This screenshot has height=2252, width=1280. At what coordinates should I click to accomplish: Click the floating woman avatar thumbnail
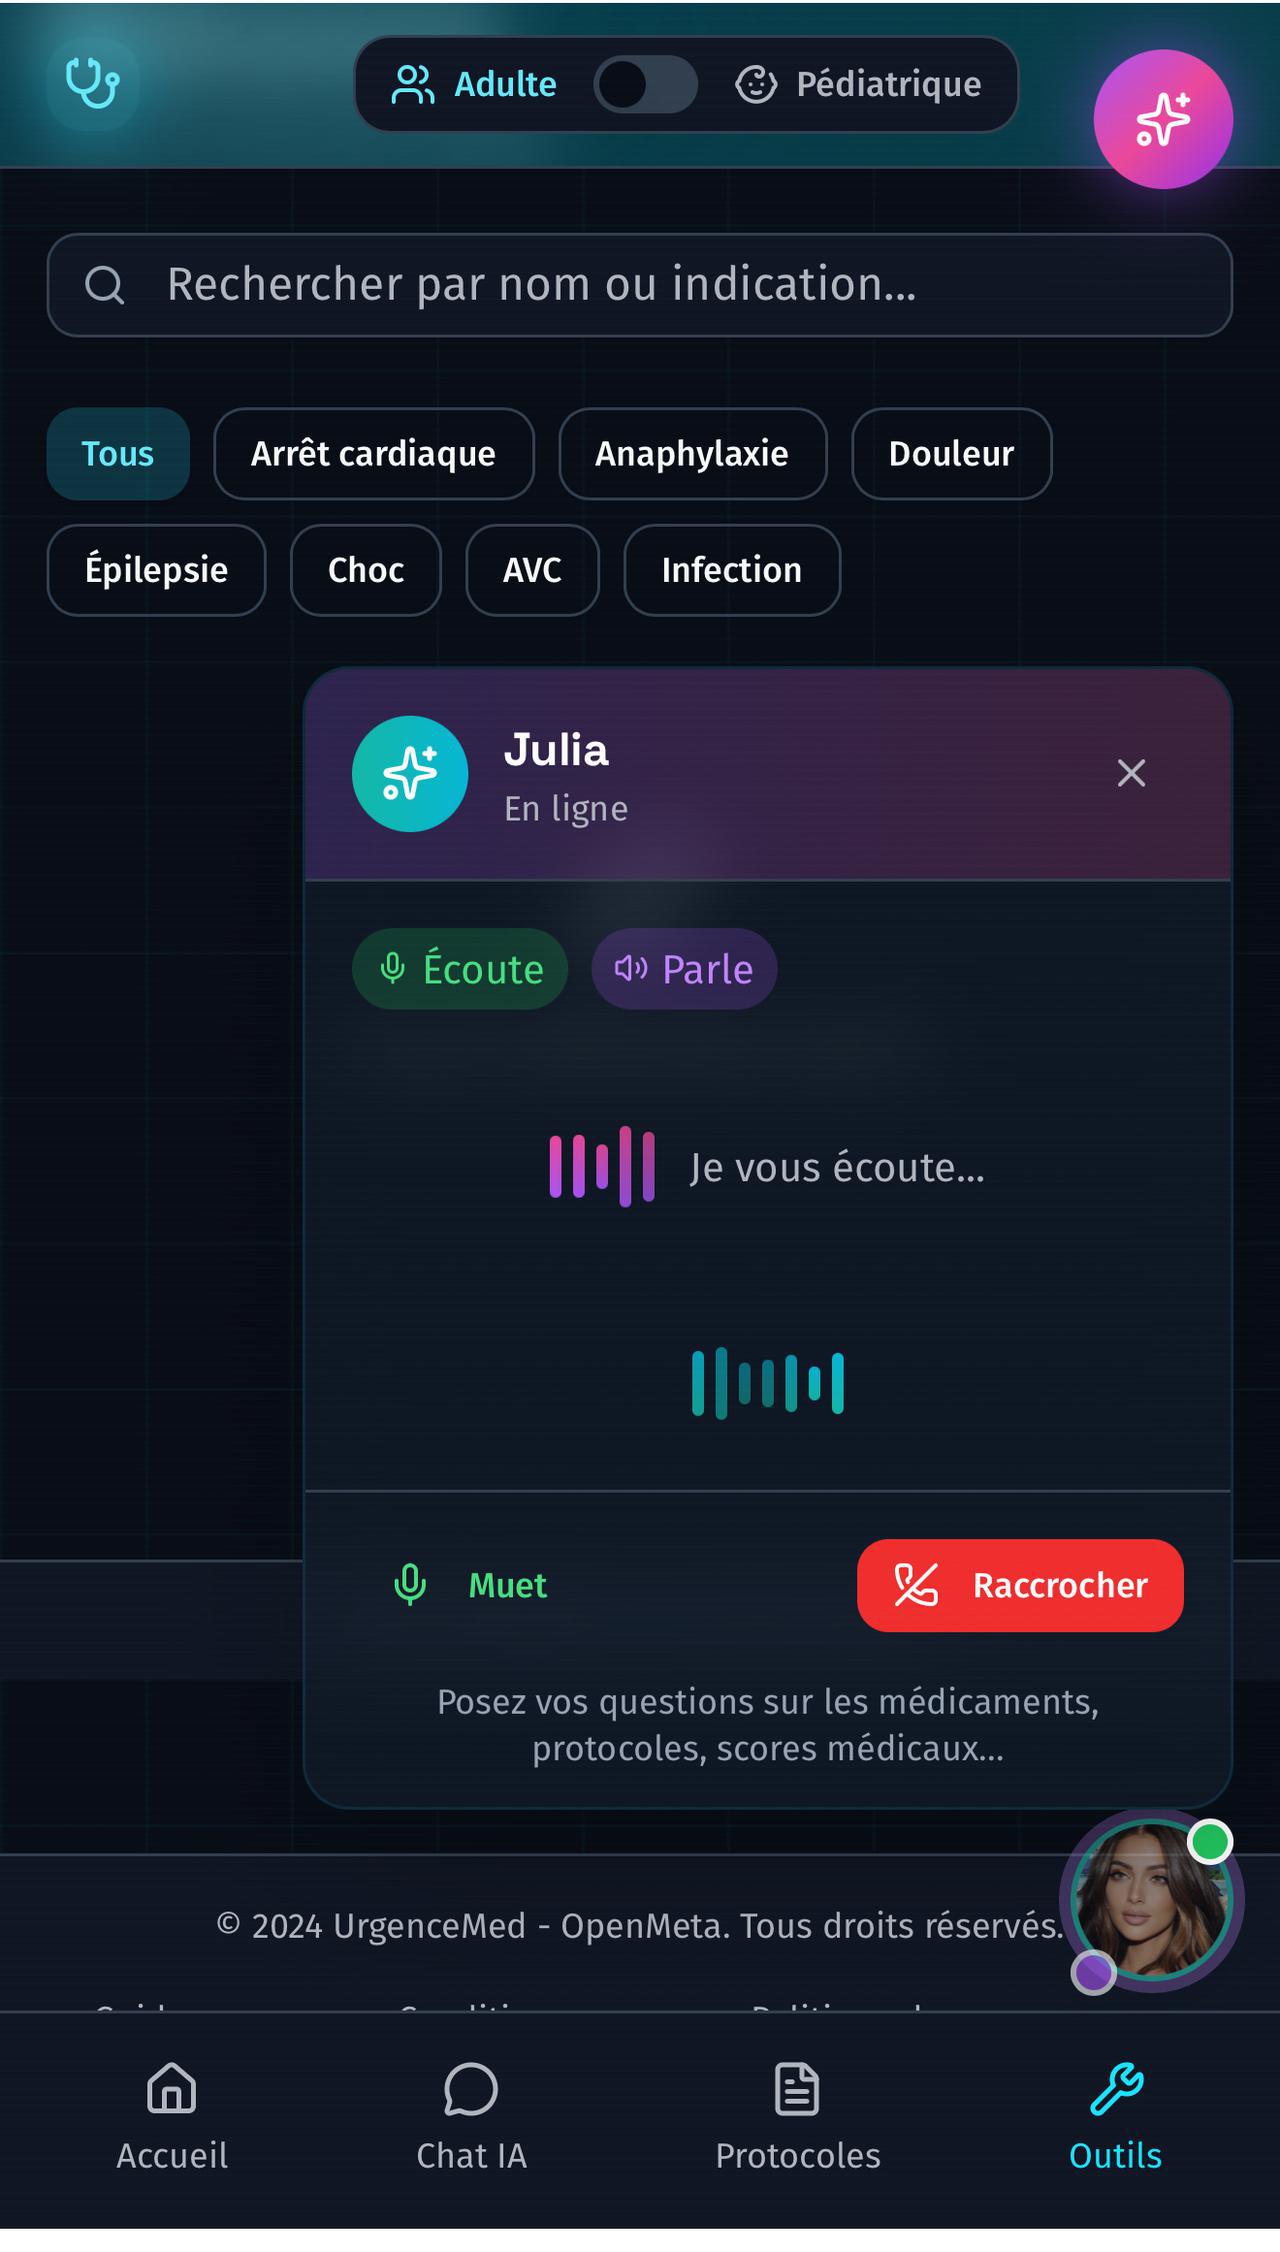1150,1900
